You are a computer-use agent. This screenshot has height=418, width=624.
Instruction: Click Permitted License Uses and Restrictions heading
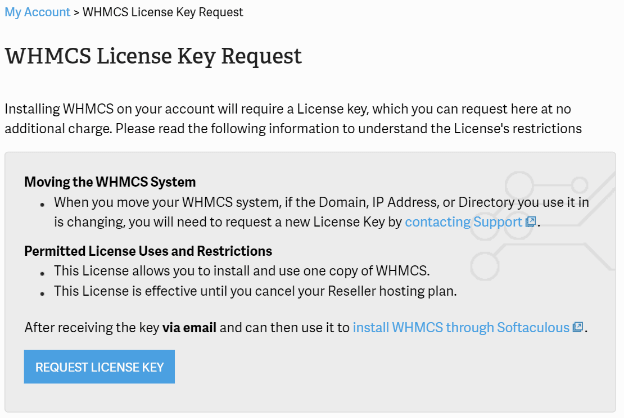[x=148, y=251]
